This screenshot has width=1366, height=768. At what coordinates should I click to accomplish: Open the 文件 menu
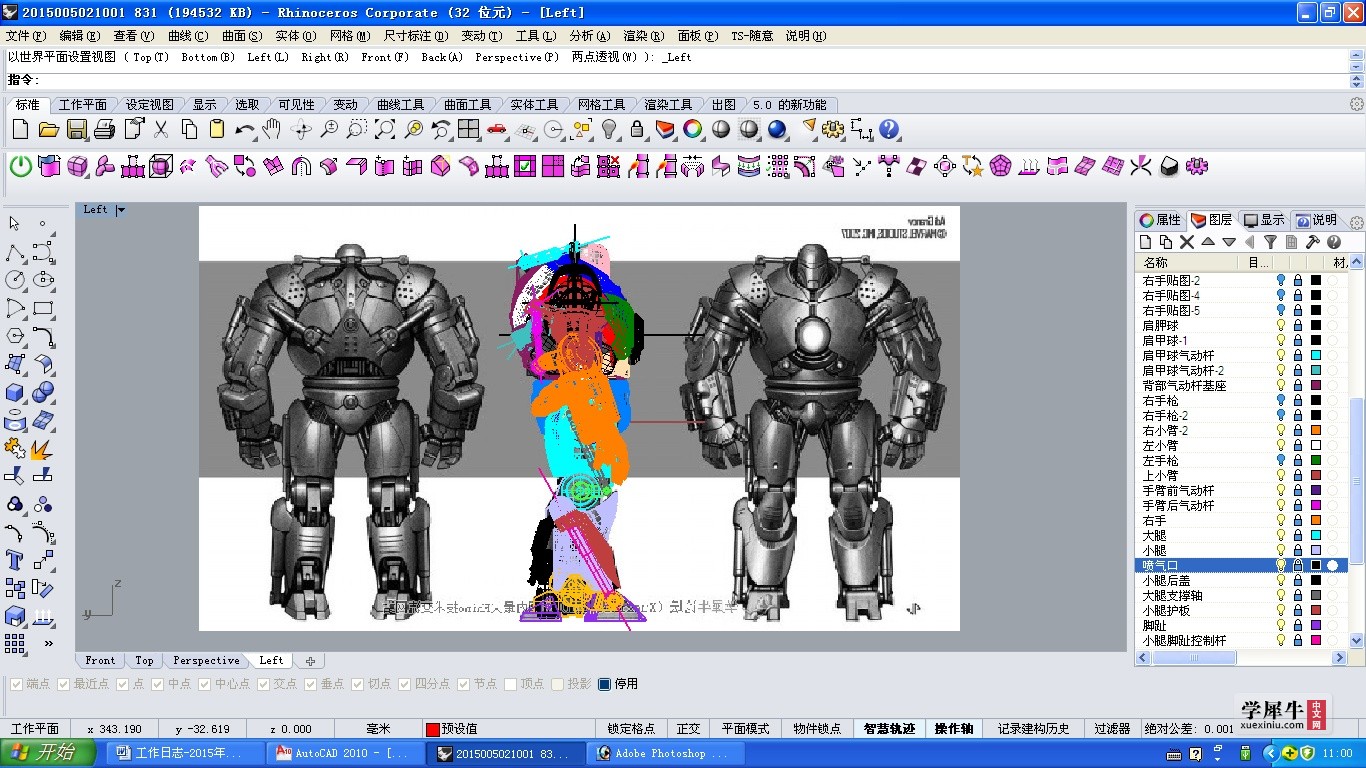click(x=25, y=36)
